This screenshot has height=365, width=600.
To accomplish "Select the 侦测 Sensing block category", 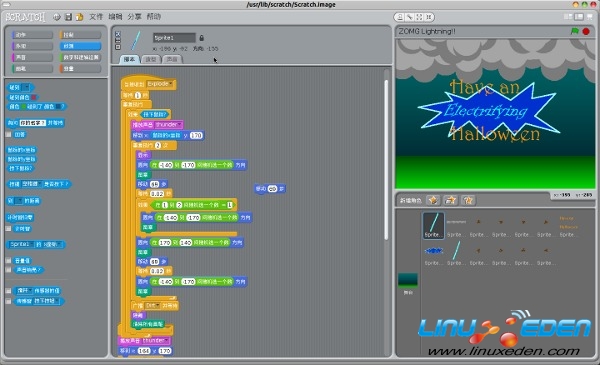I will click(80, 46).
